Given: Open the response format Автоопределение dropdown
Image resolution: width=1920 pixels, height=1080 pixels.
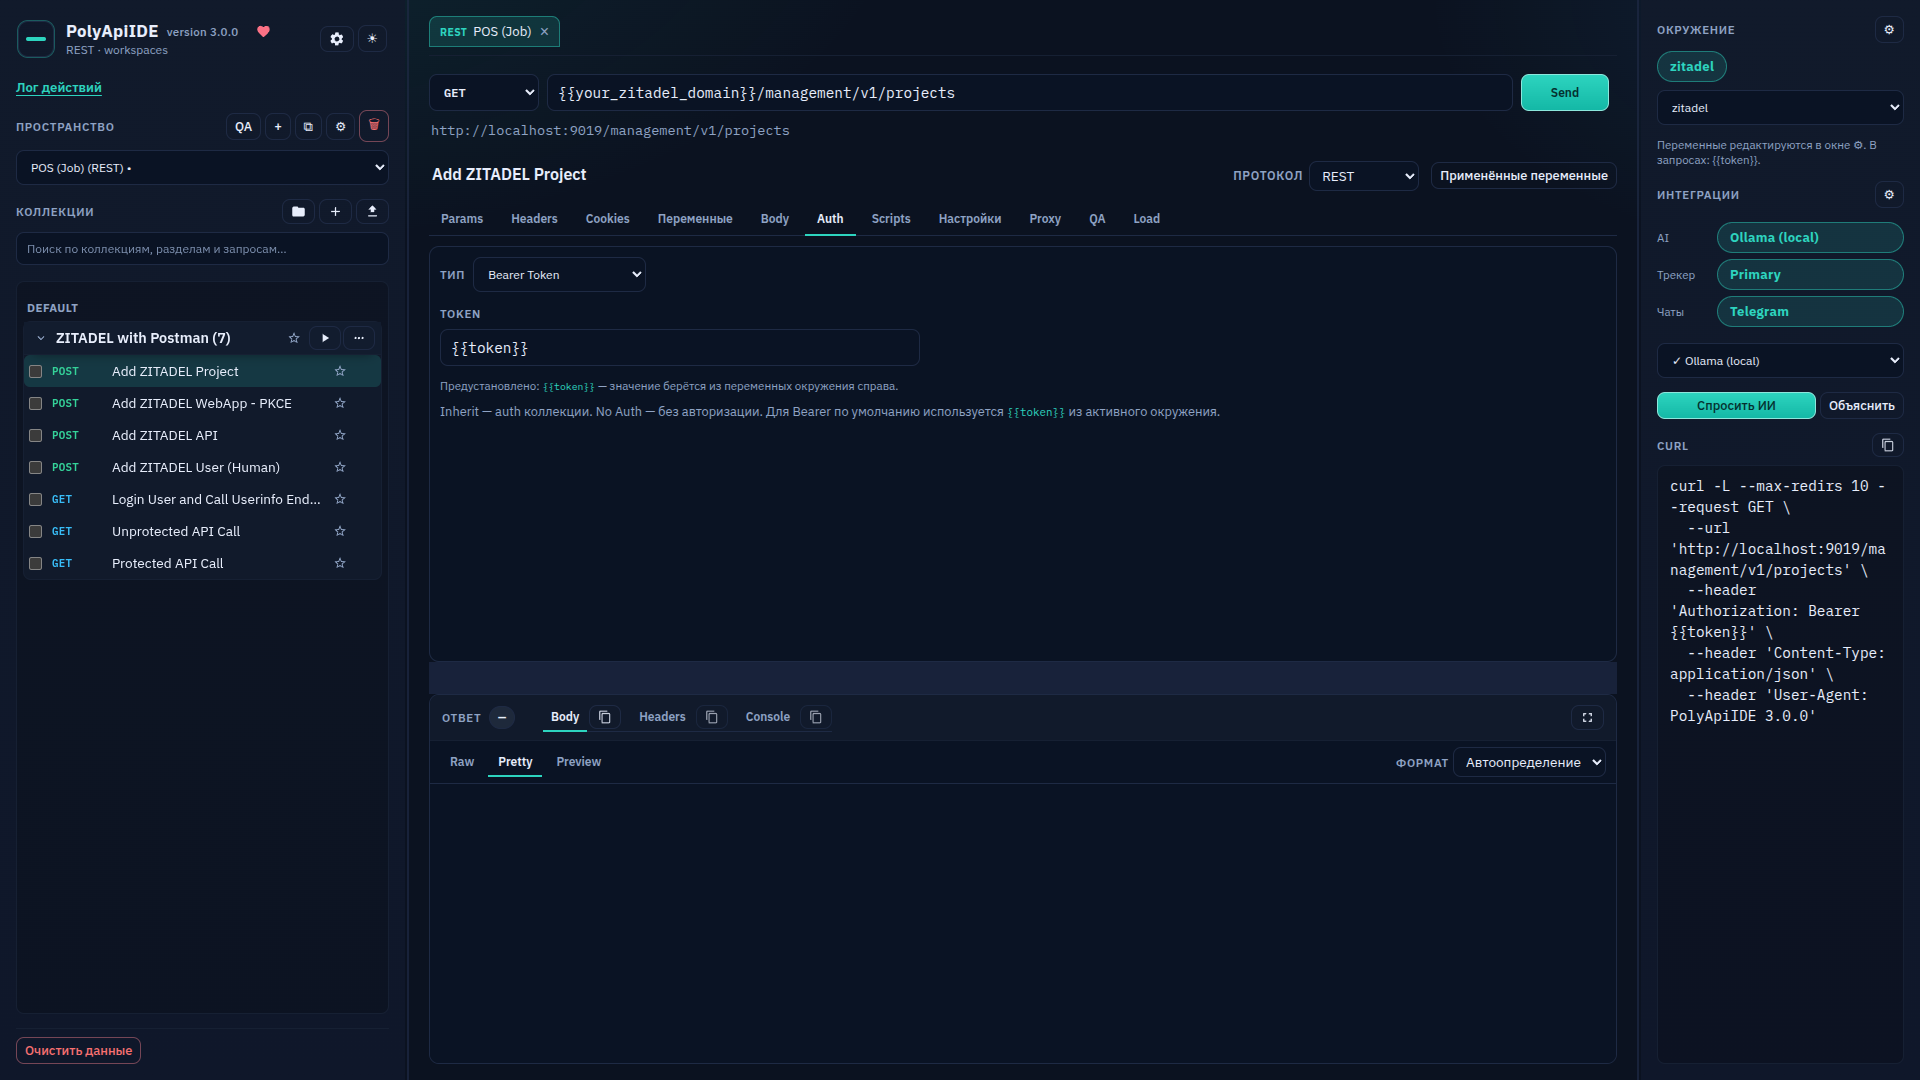Looking at the screenshot, I should (1529, 763).
